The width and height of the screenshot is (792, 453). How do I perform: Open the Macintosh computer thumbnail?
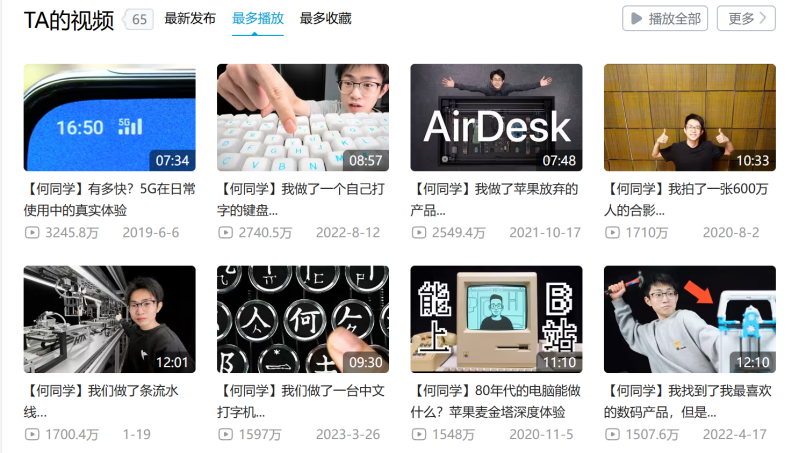[x=496, y=319]
